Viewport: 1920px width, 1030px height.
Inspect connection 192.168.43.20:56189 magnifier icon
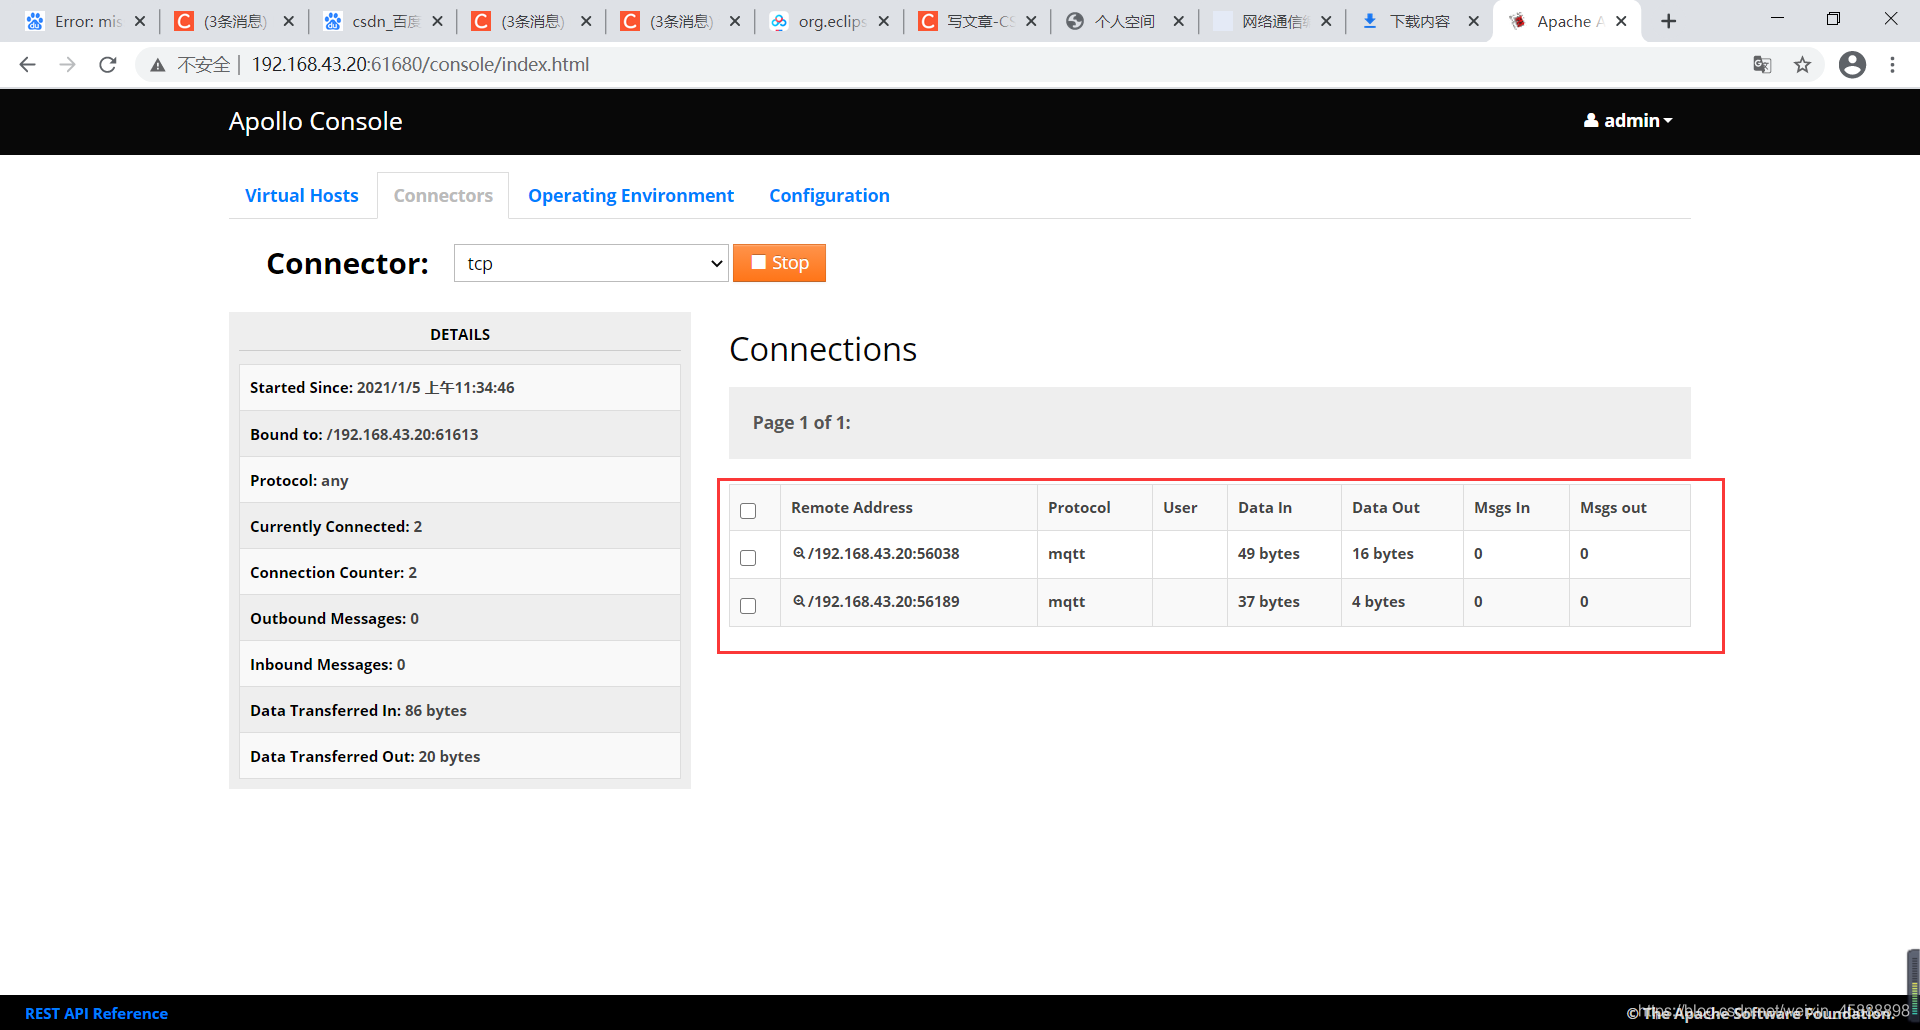(799, 601)
